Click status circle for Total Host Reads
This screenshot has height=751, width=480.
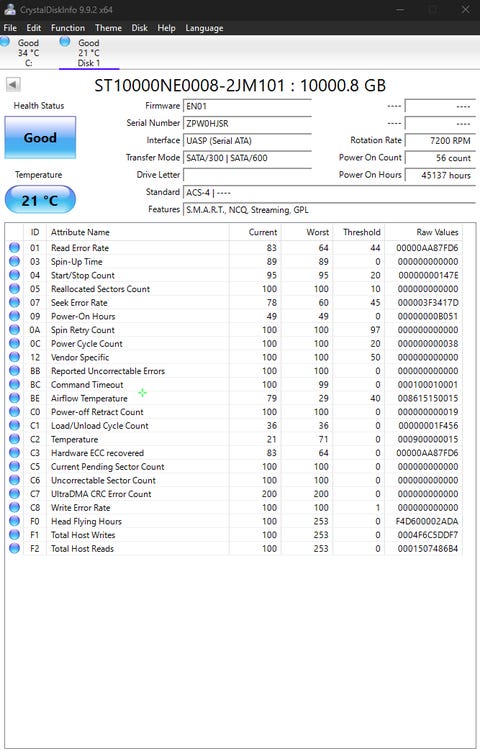(14, 548)
